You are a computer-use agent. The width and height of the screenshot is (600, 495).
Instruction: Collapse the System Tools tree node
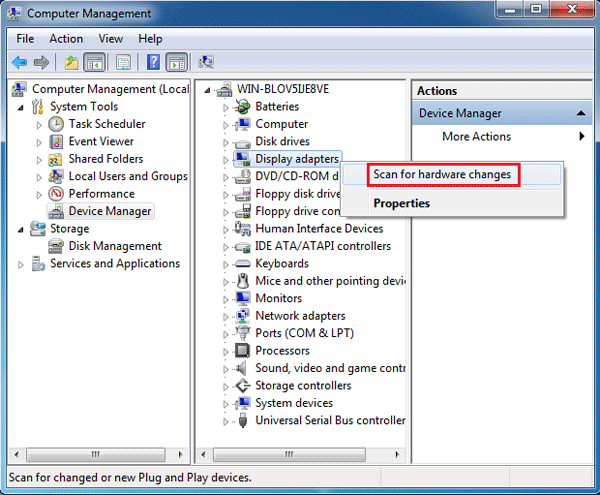point(21,108)
